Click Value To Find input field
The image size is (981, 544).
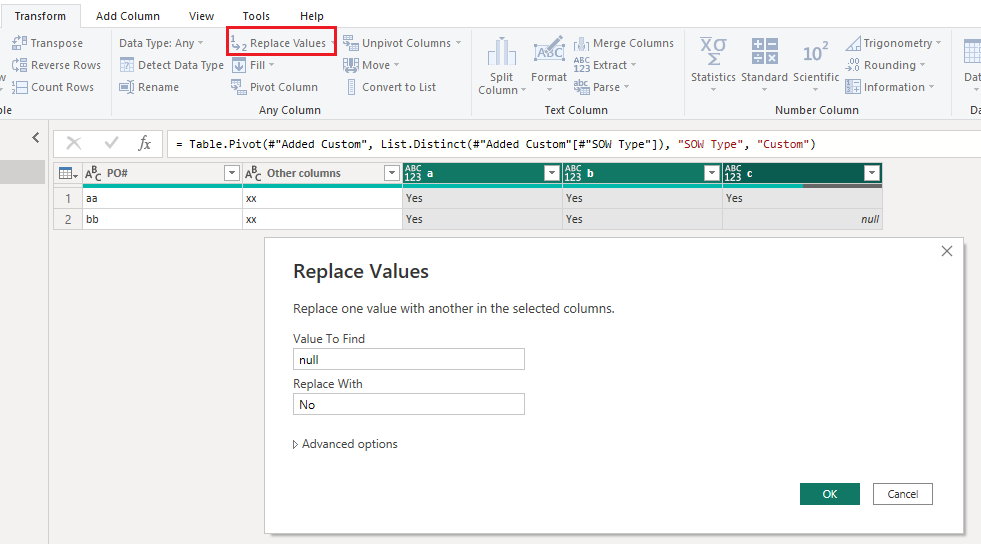[x=409, y=360]
